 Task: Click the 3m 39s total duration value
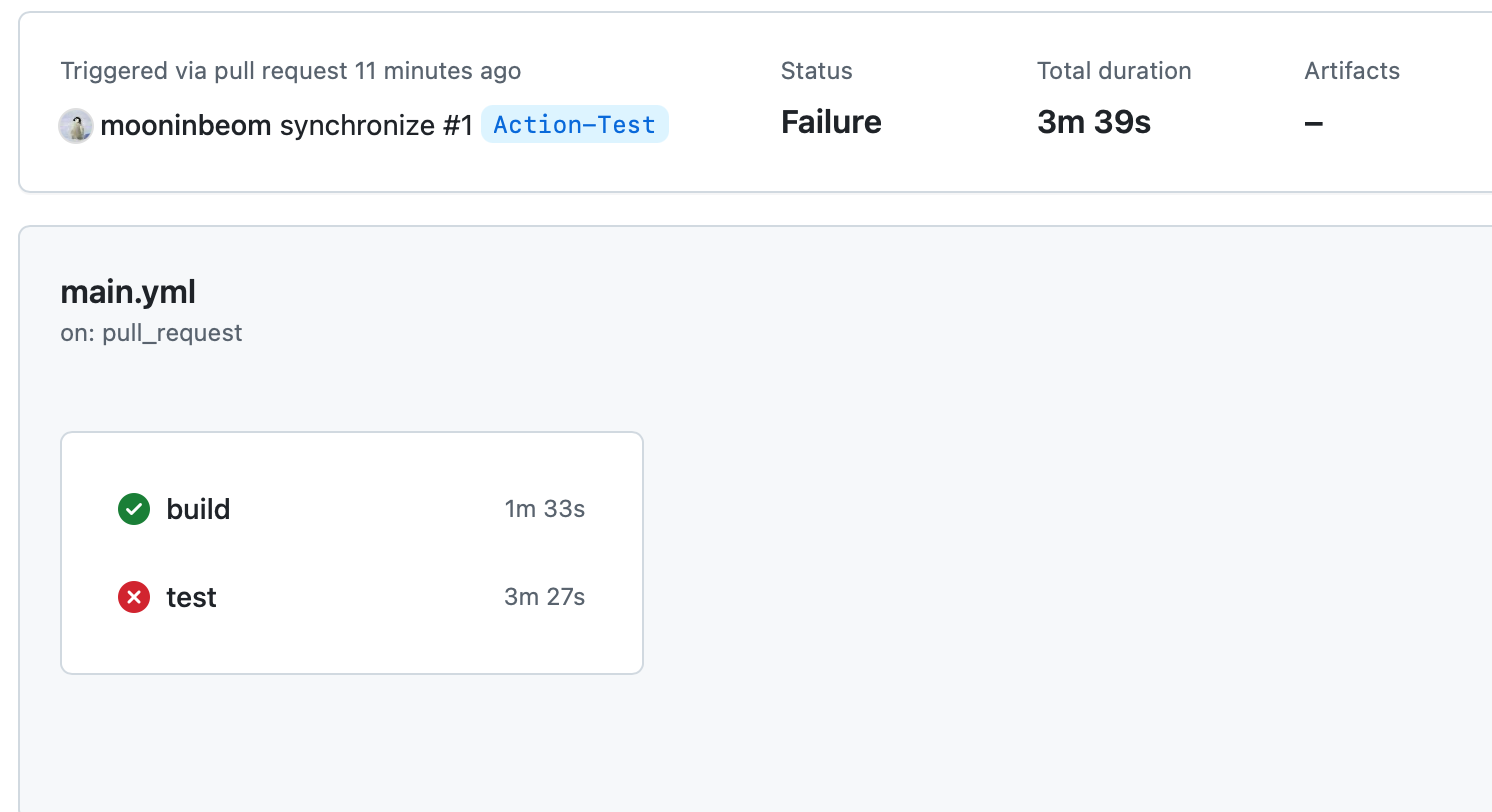click(1094, 122)
